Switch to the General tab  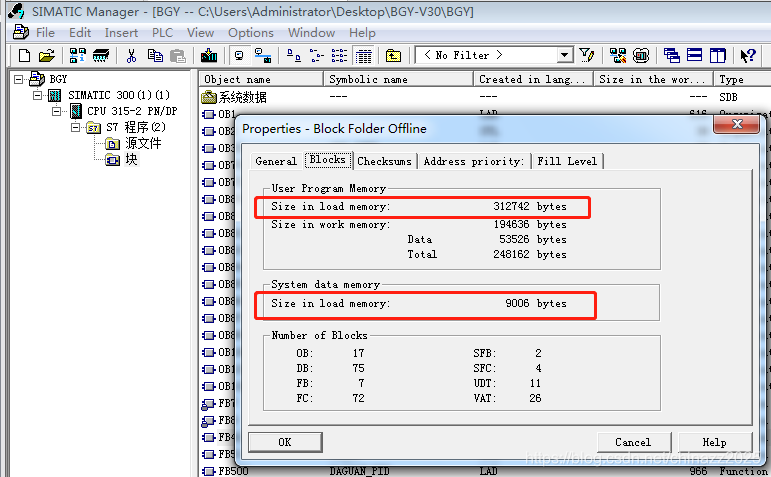click(276, 161)
